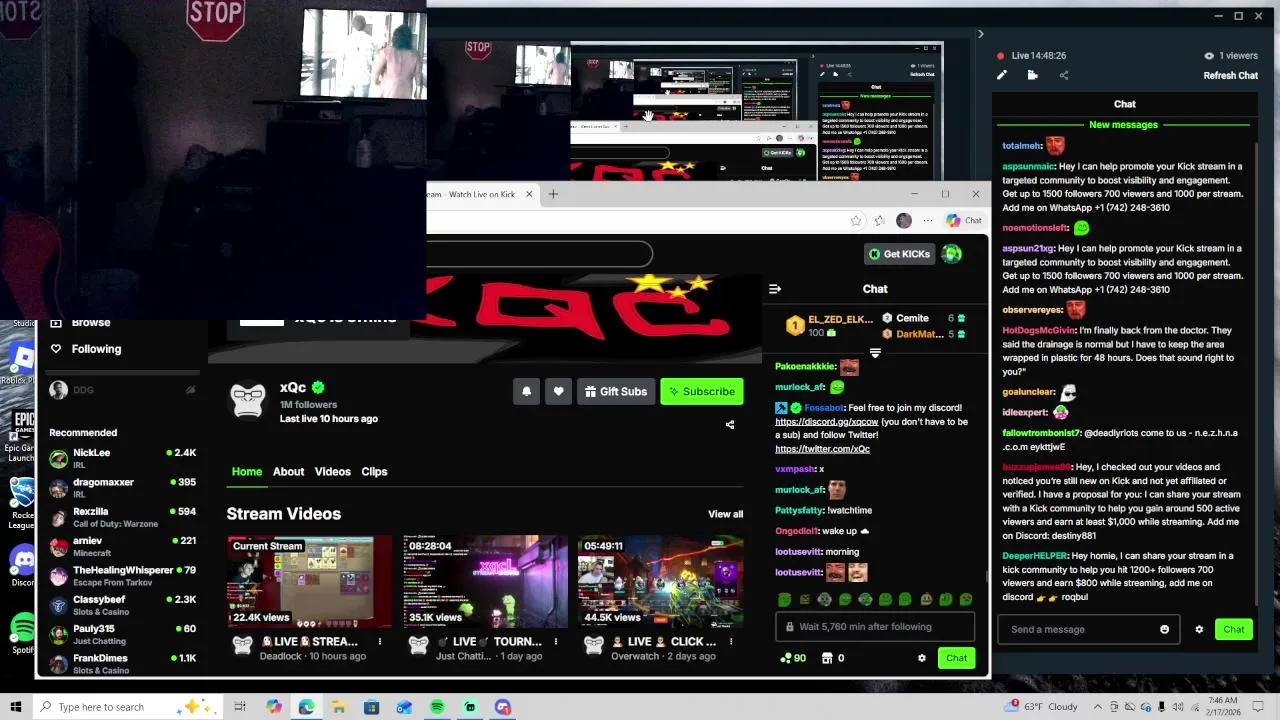Click green Chat button in browser chat
Viewport: 1280px width, 720px height.
957,658
